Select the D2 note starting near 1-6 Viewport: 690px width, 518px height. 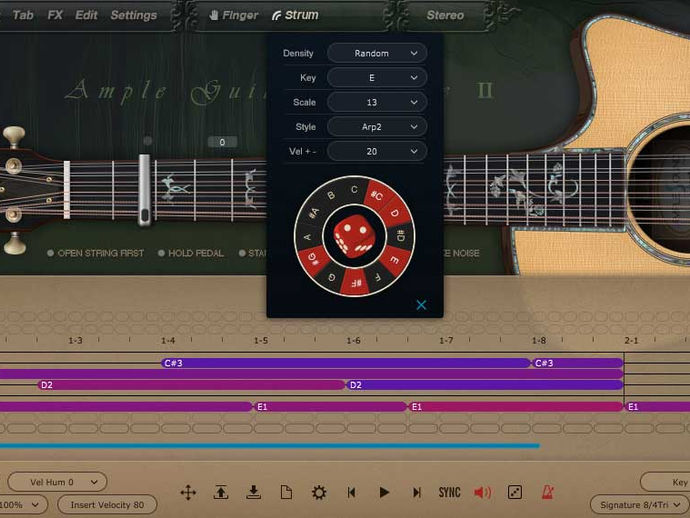[x=485, y=385]
